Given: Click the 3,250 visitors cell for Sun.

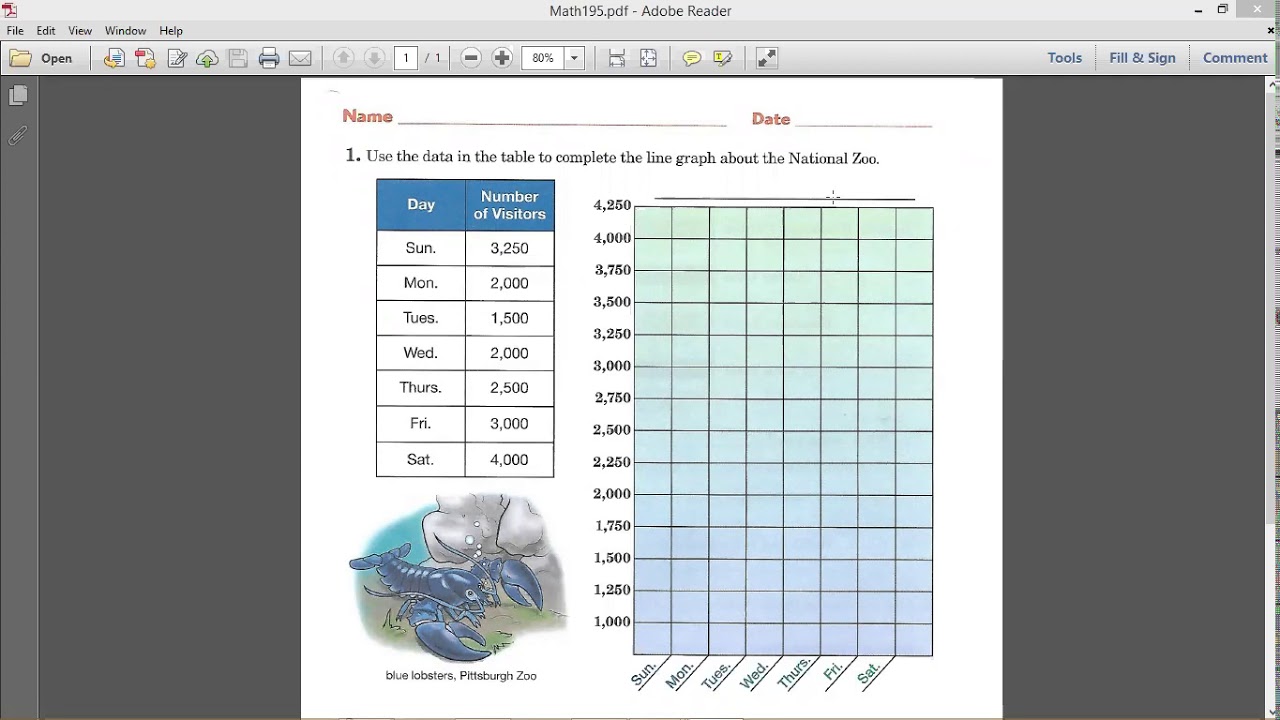Looking at the screenshot, I should [x=509, y=248].
